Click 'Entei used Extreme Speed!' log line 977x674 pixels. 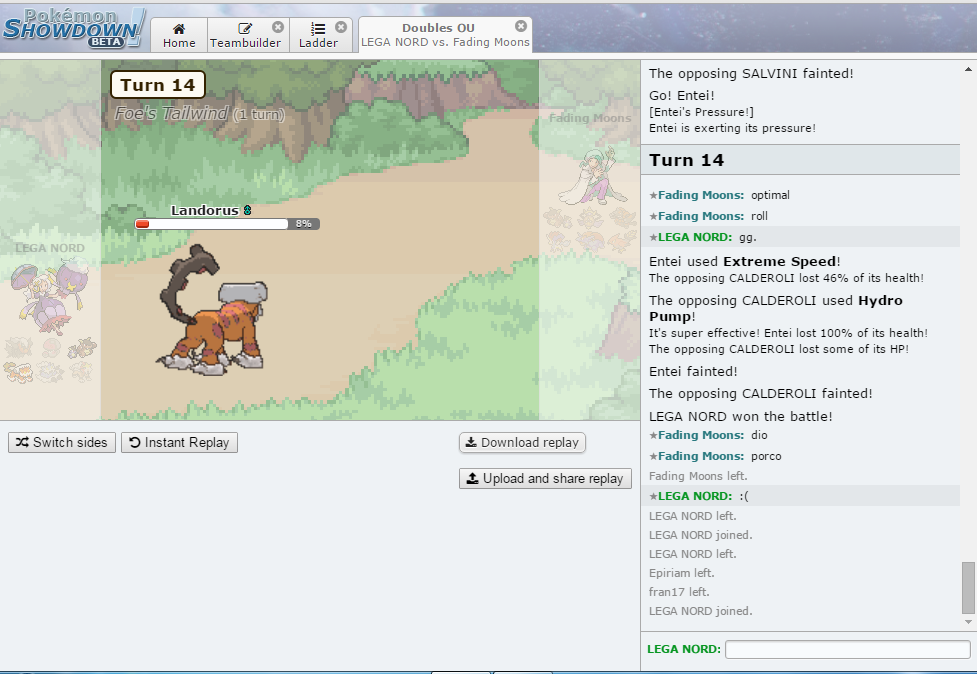click(745, 261)
